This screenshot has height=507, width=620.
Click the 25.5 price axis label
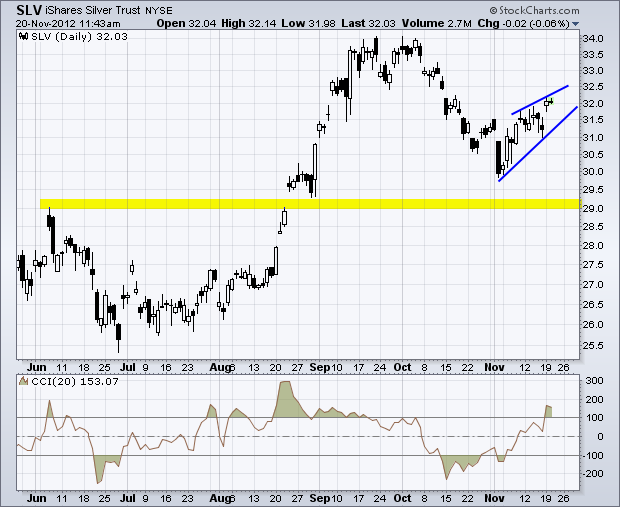[x=593, y=346]
